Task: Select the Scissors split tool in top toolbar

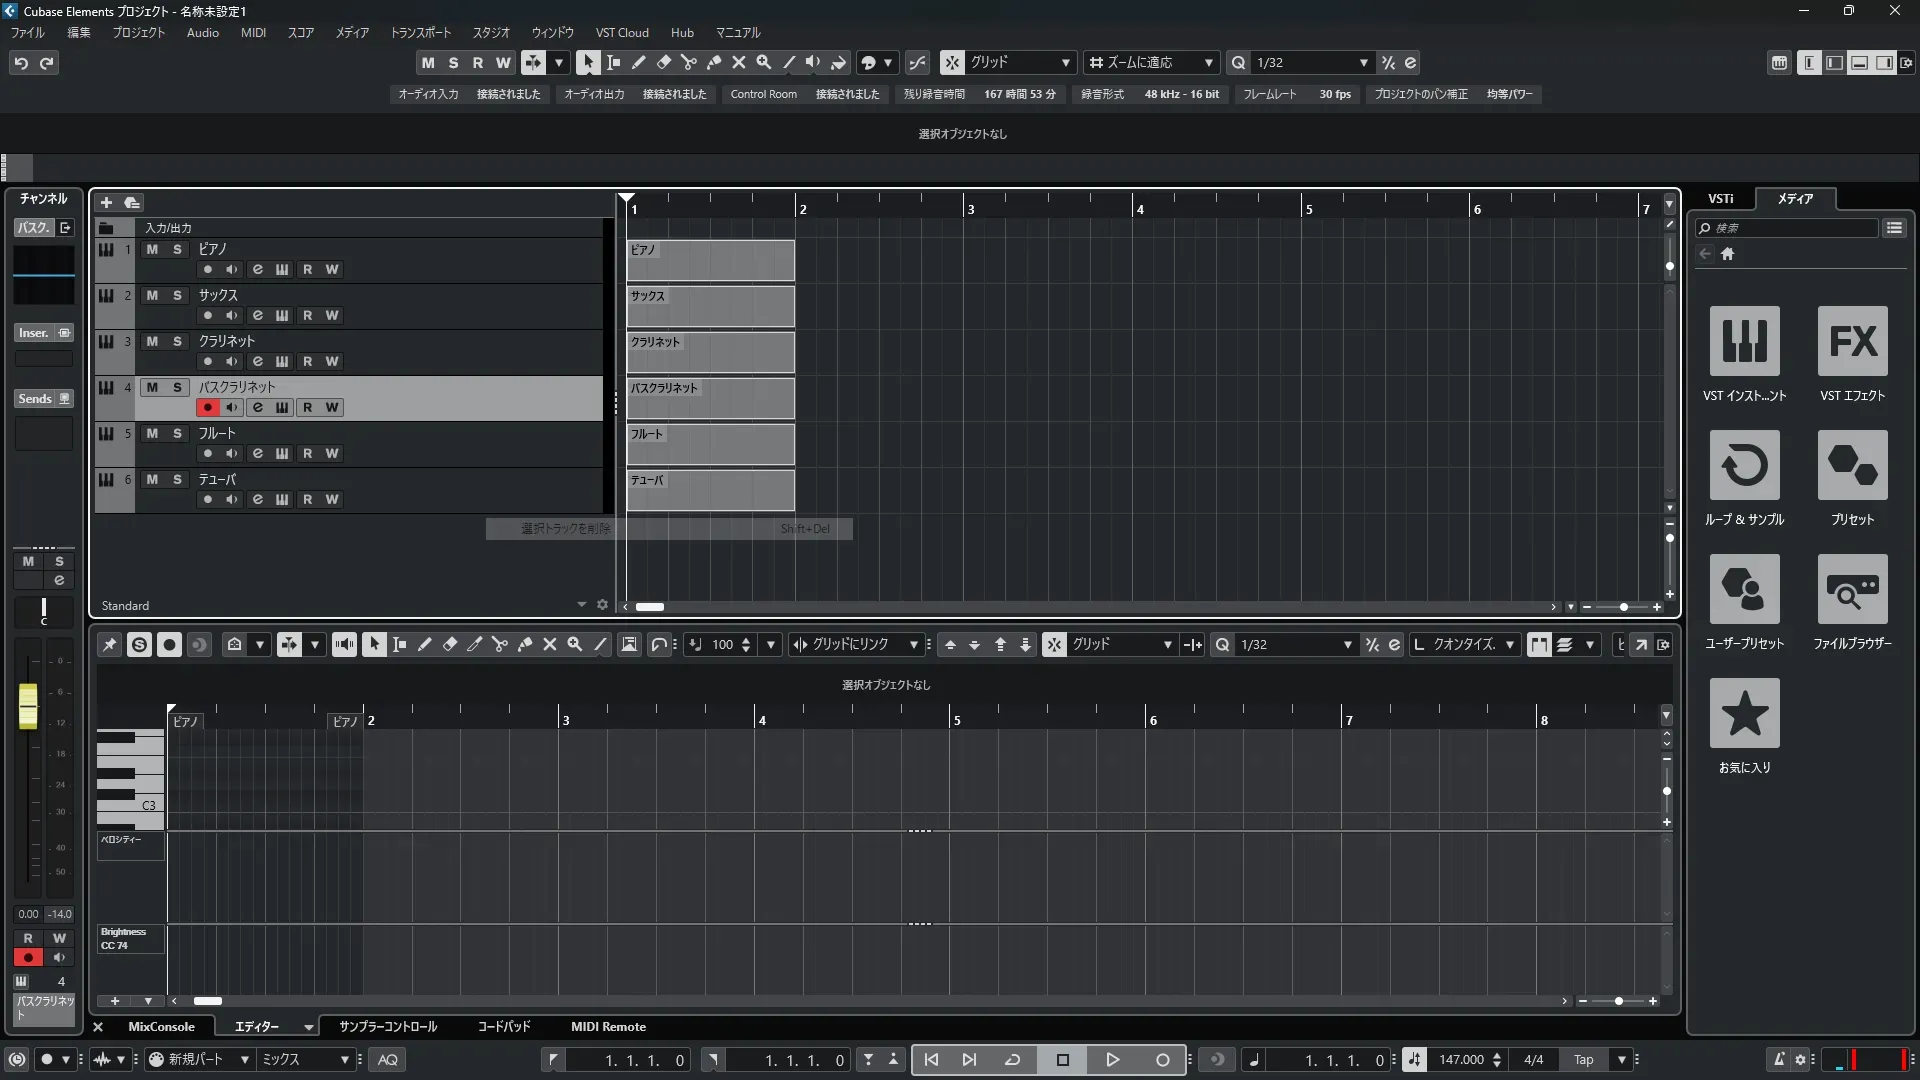Action: pyautogui.click(x=688, y=62)
